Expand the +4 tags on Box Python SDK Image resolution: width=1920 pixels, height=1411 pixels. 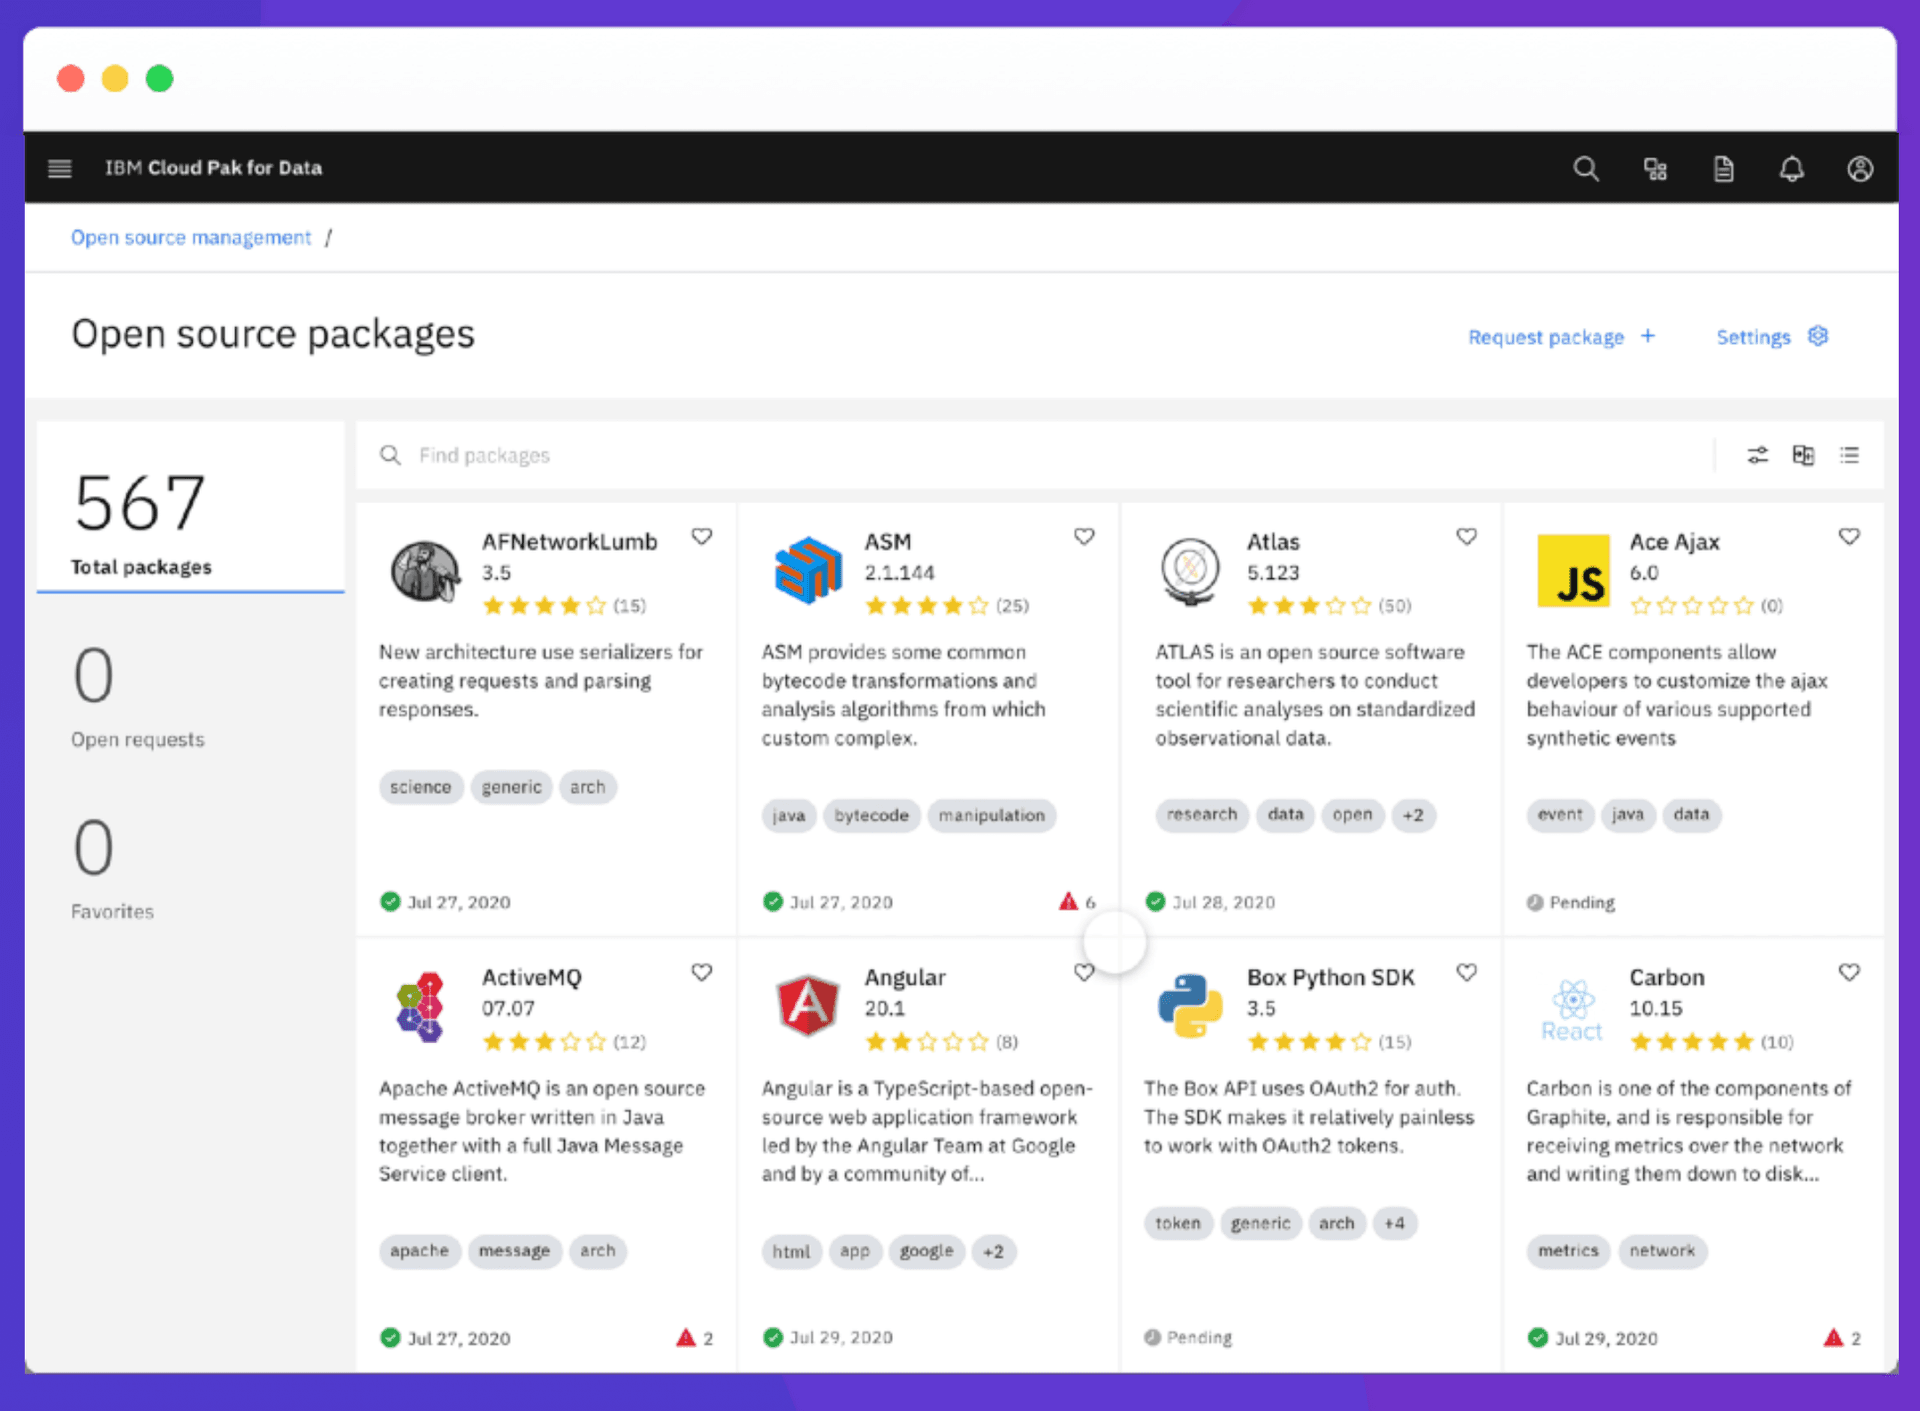pyautogui.click(x=1395, y=1223)
